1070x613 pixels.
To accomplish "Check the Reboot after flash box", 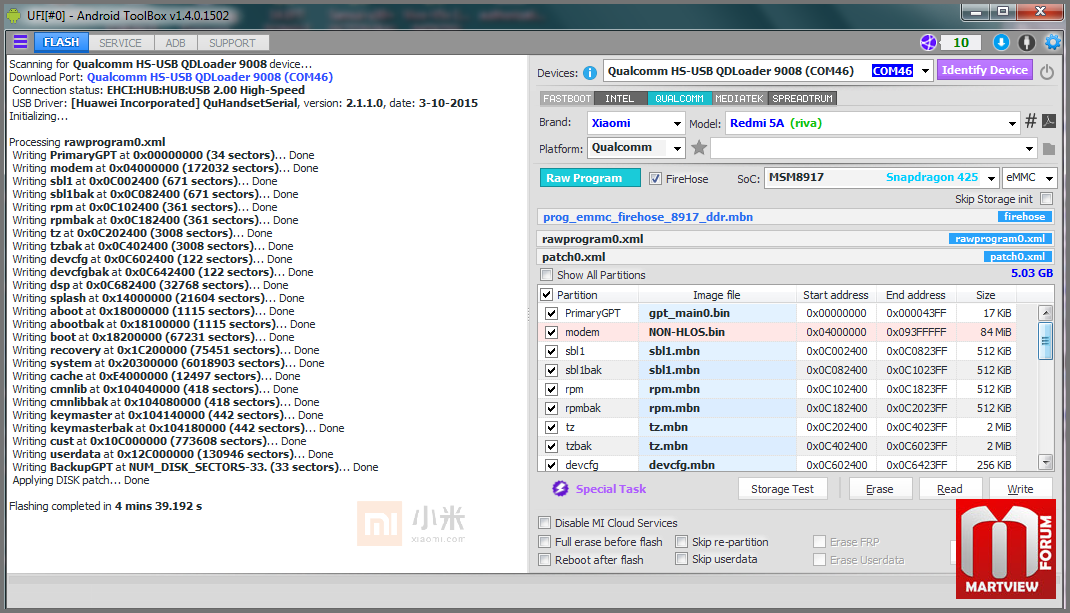I will (x=545, y=560).
